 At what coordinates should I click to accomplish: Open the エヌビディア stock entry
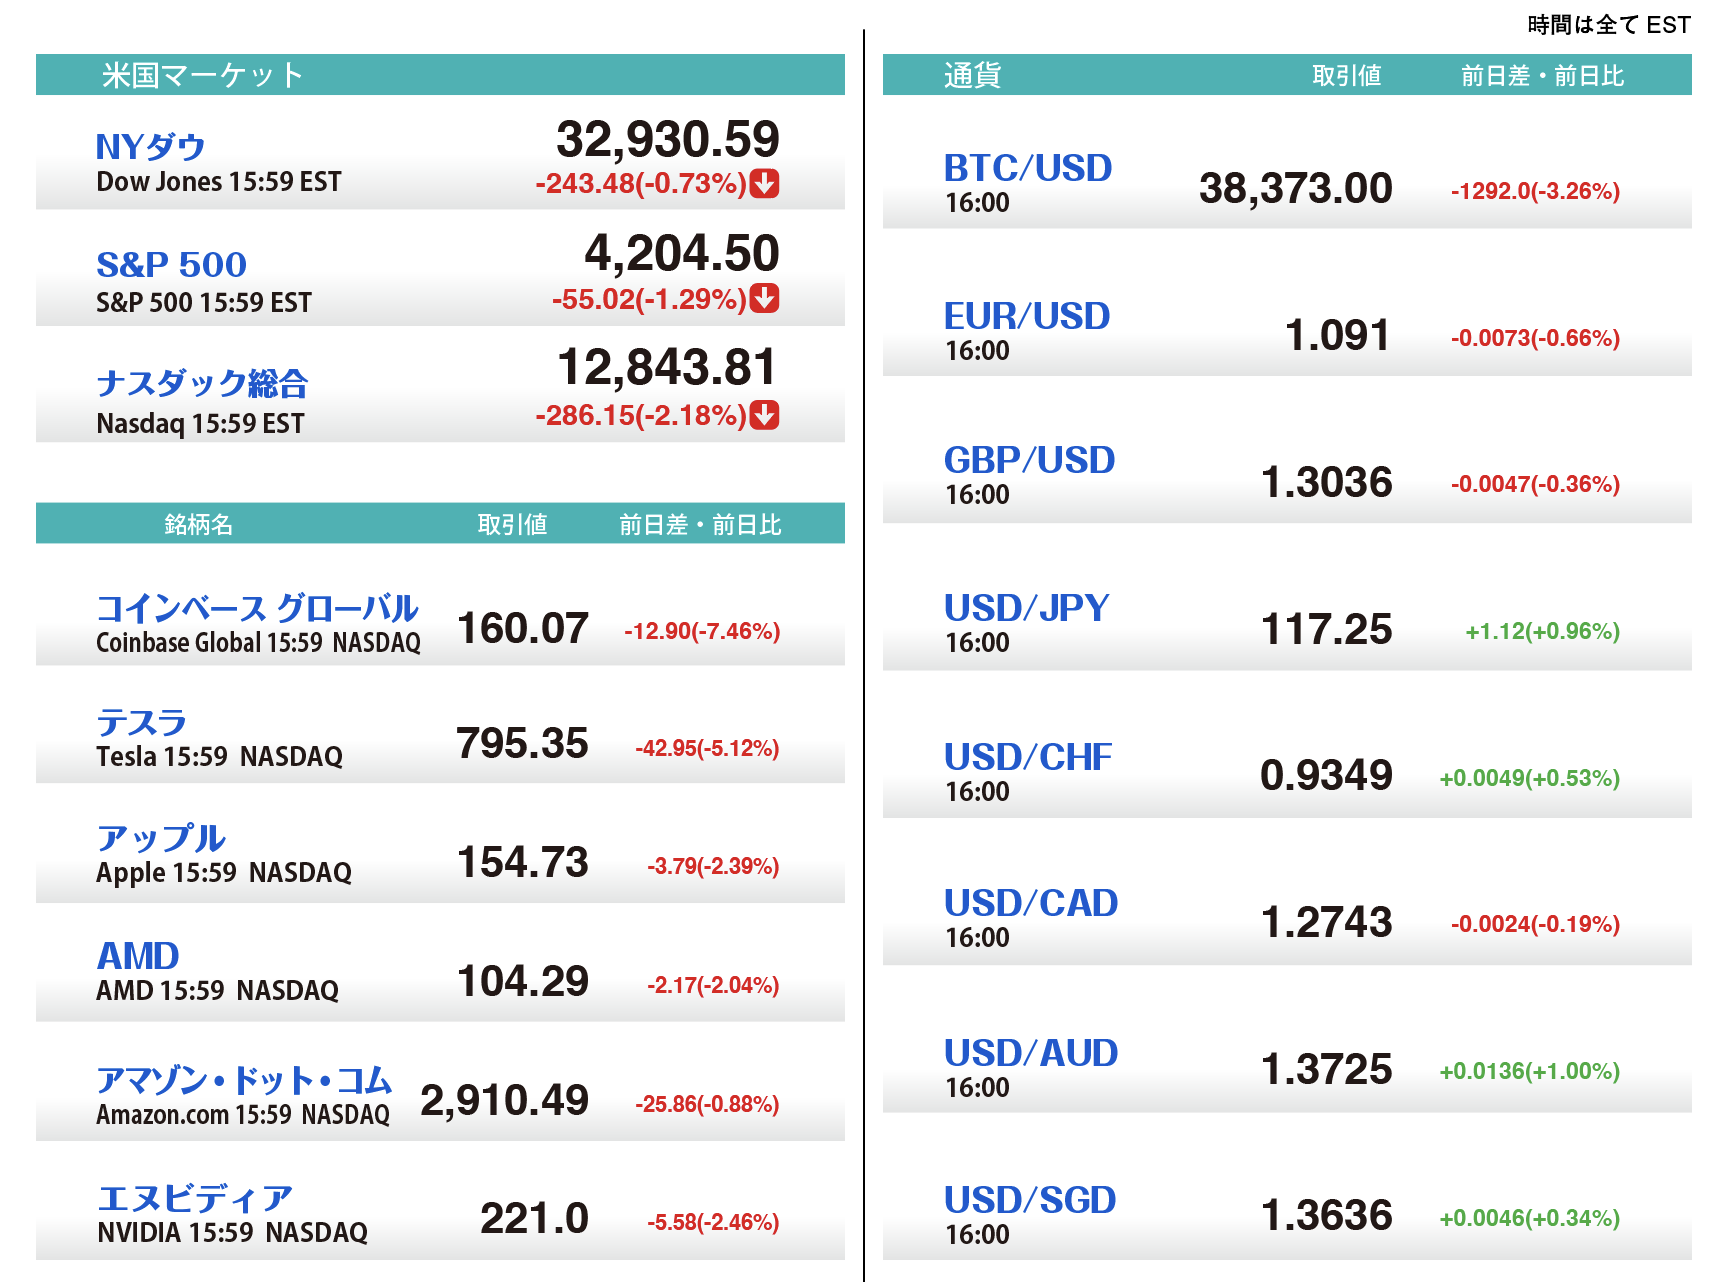(x=195, y=1198)
